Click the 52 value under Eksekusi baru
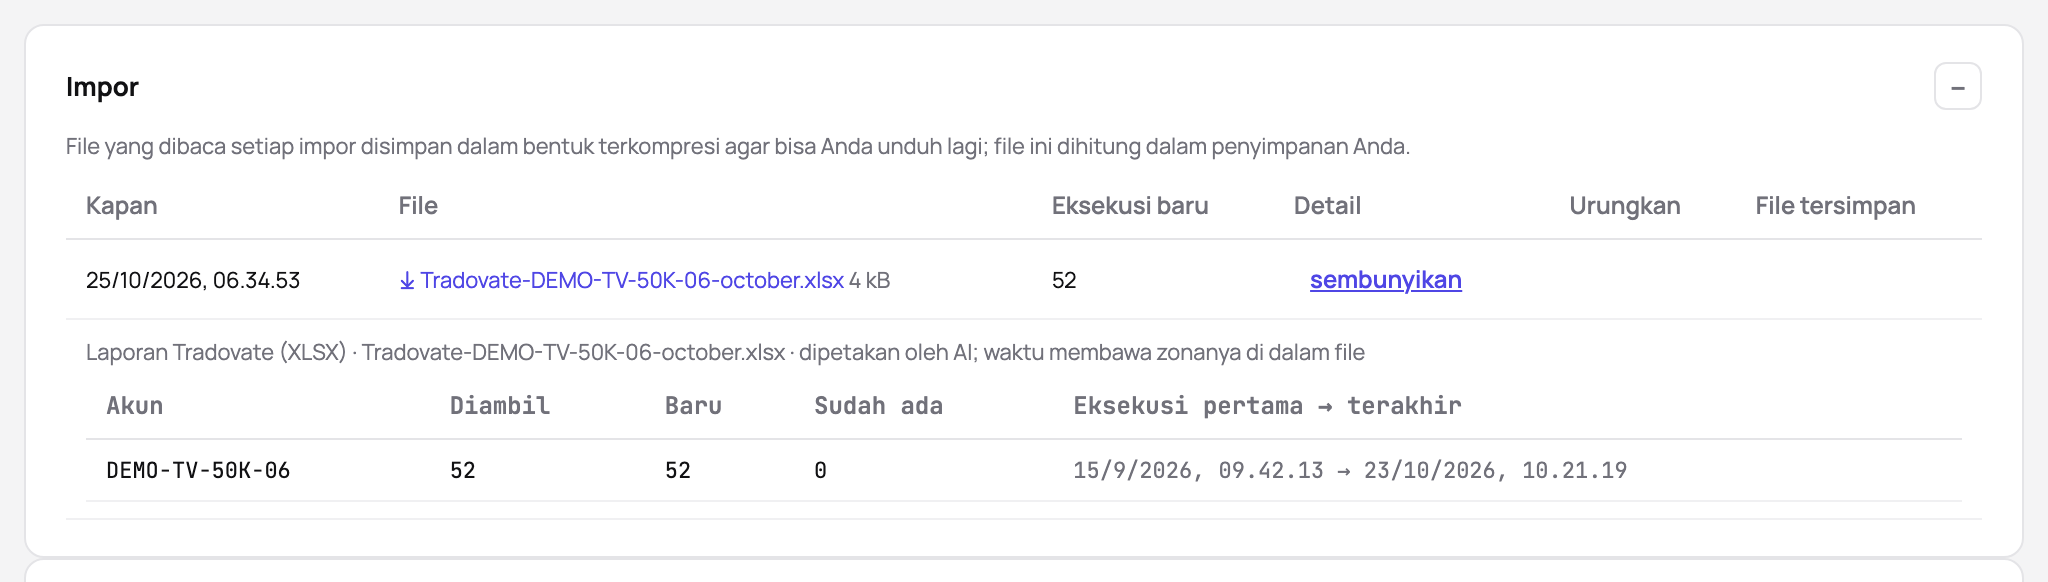This screenshot has height=582, width=2048. tap(1064, 280)
